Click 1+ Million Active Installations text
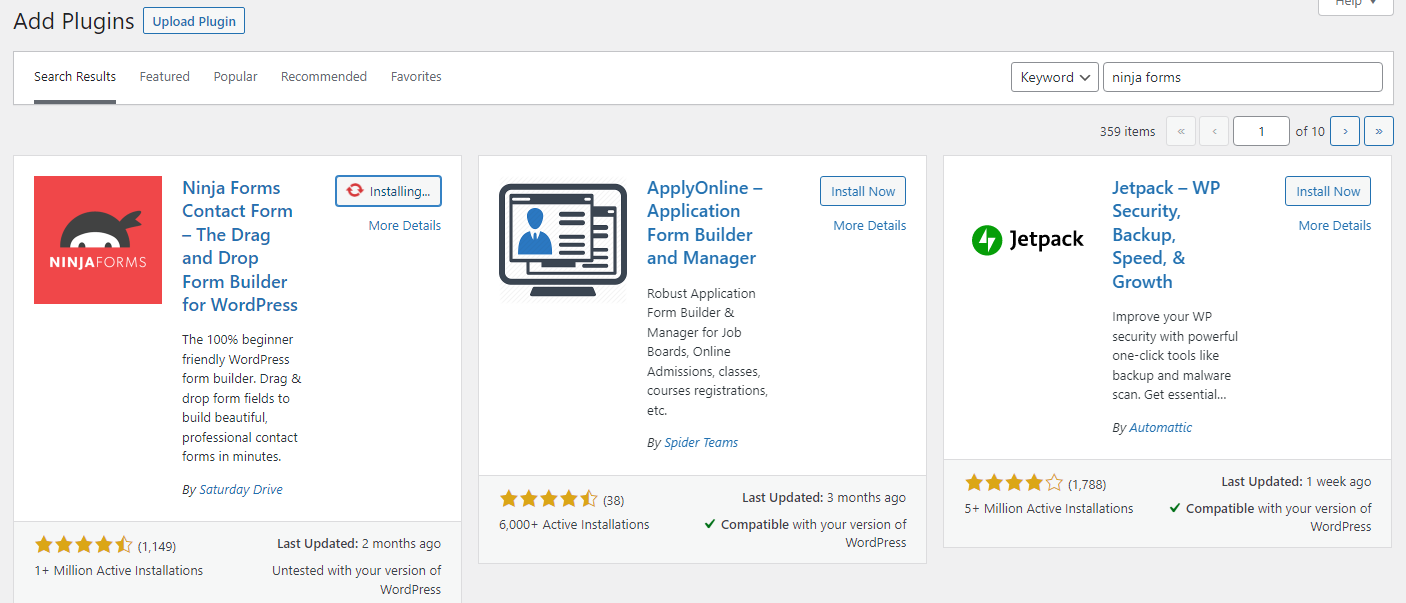 (119, 571)
